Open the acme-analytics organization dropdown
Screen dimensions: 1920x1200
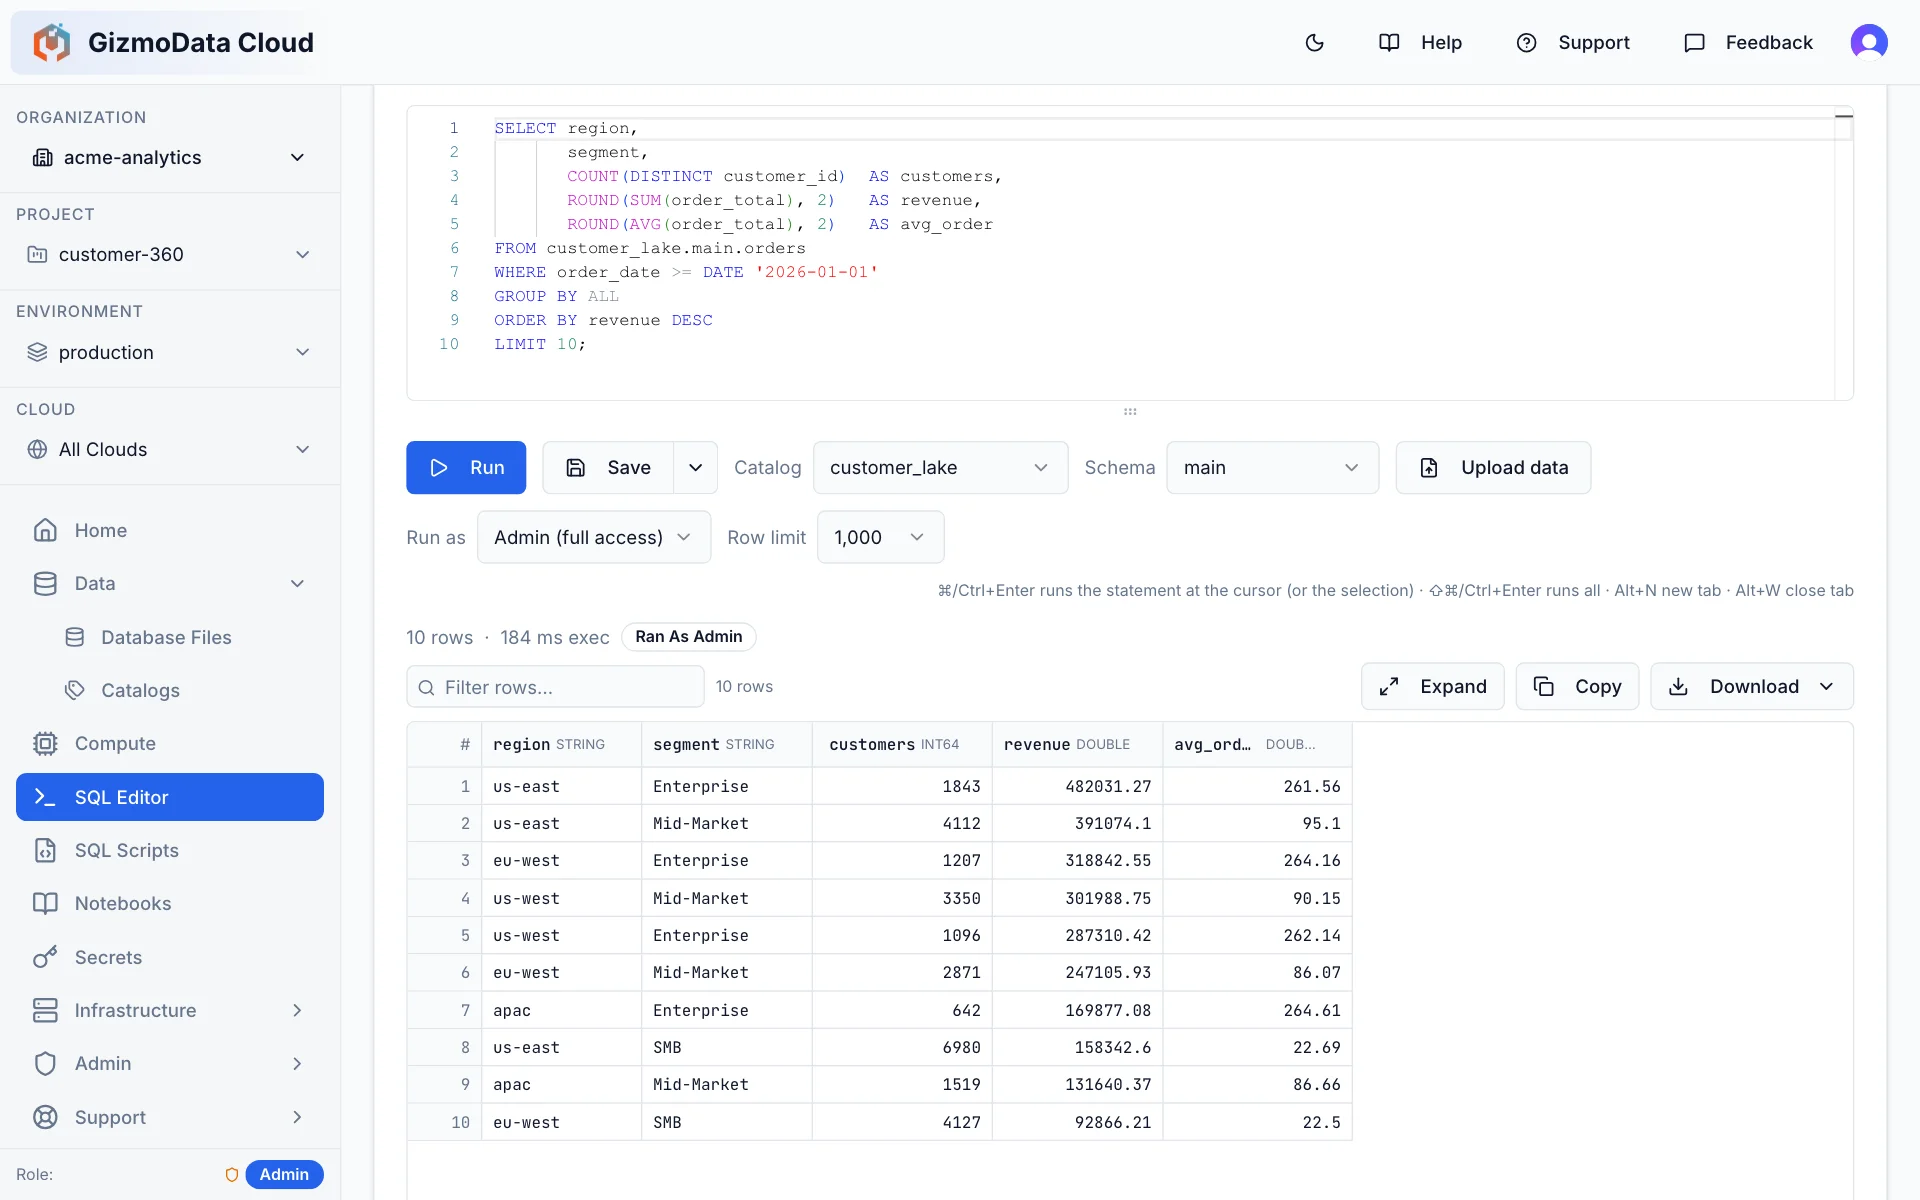pos(170,157)
